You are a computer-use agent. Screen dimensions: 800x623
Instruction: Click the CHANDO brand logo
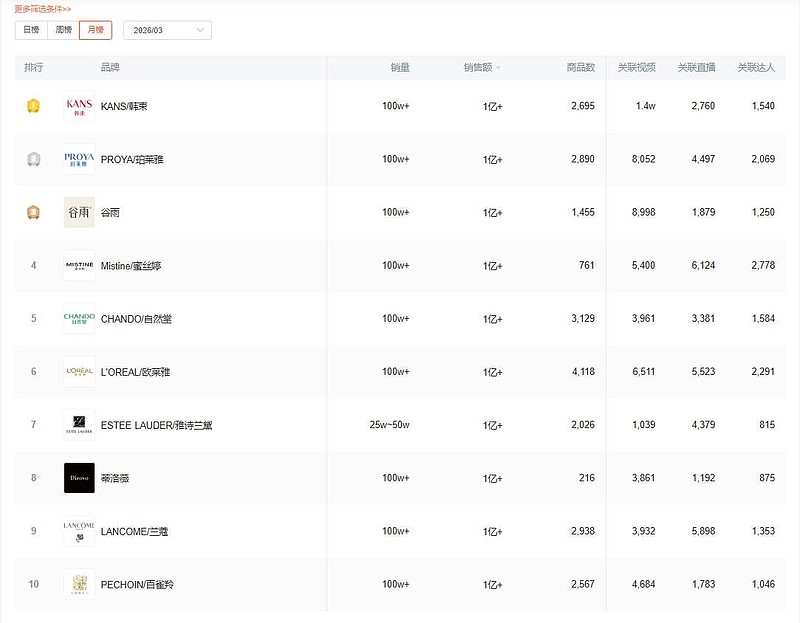[x=79, y=318]
